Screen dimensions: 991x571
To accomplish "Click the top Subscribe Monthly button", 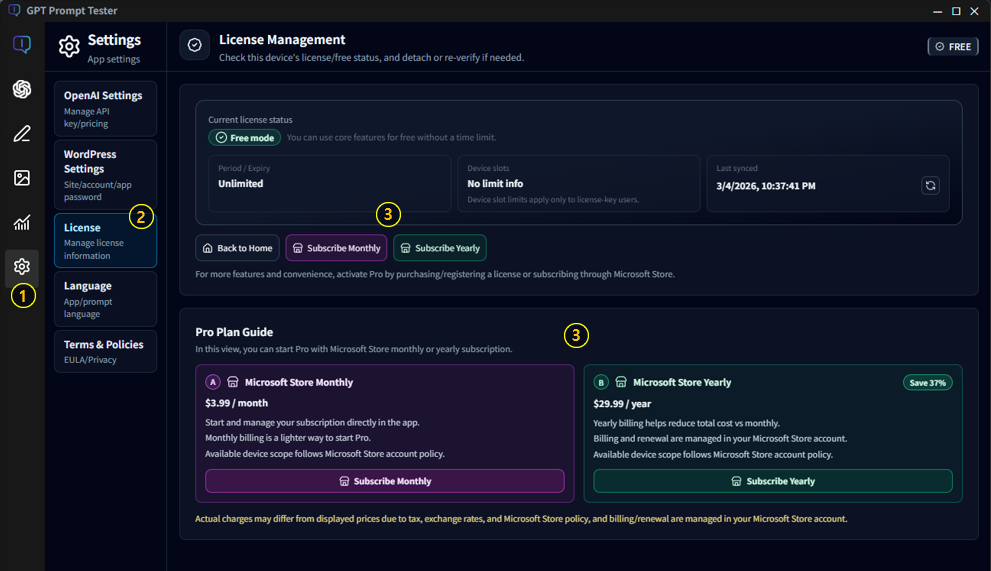I will [x=336, y=248].
